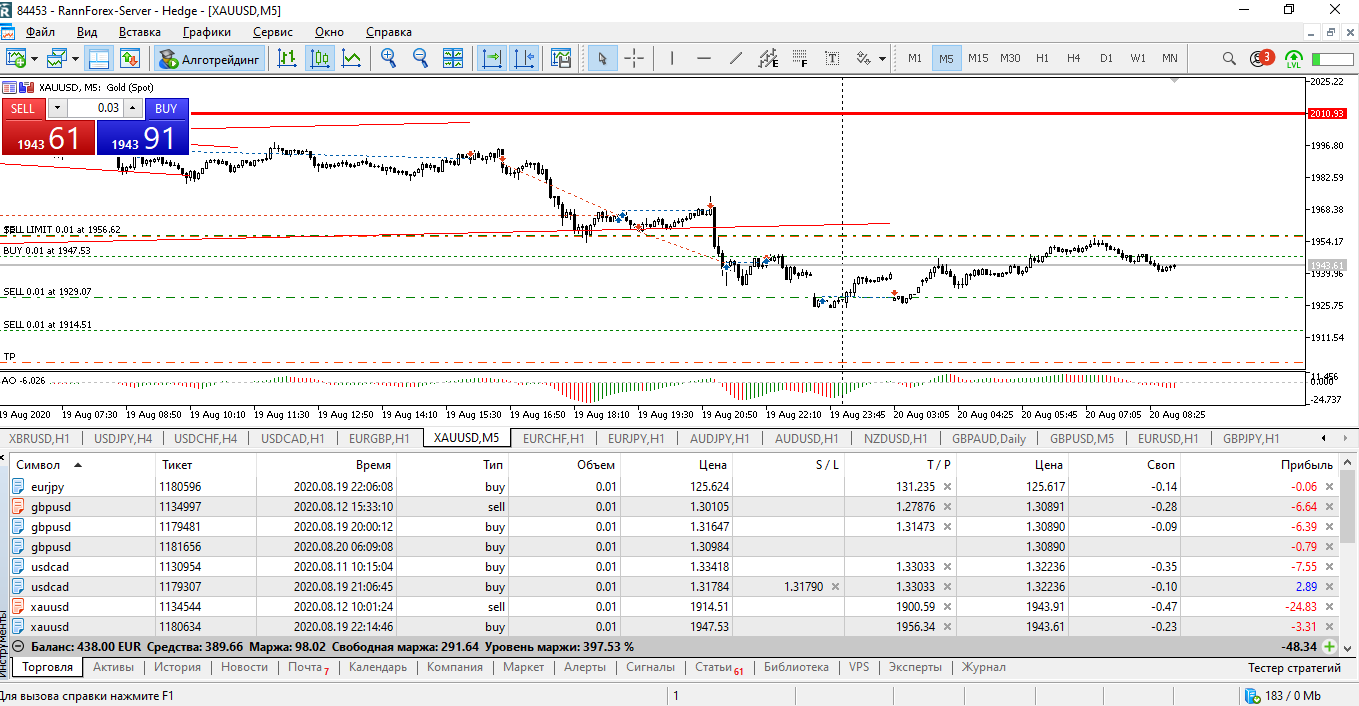Screen dimensions: 1359x706
Task: Pick the Fibonacci retracement tool
Action: click(800, 59)
